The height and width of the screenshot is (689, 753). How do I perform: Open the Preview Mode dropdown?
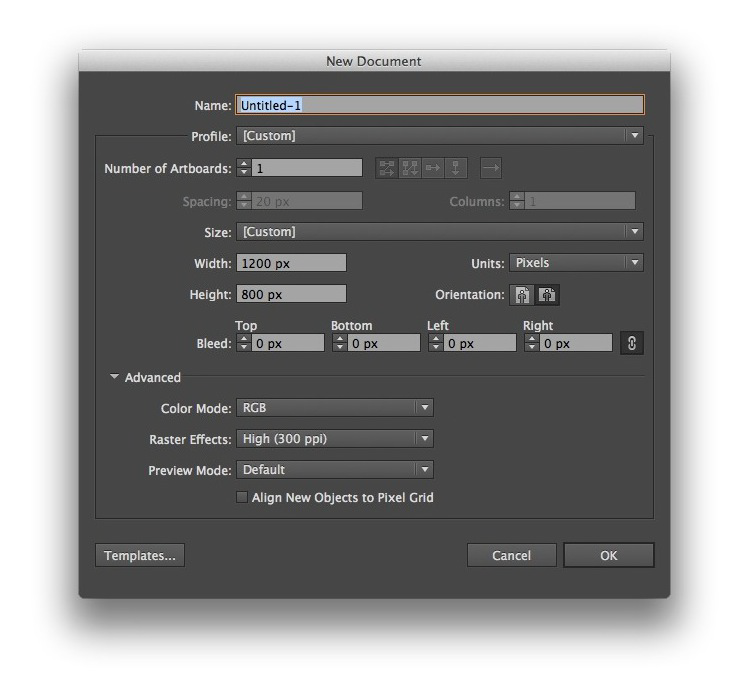coord(335,469)
